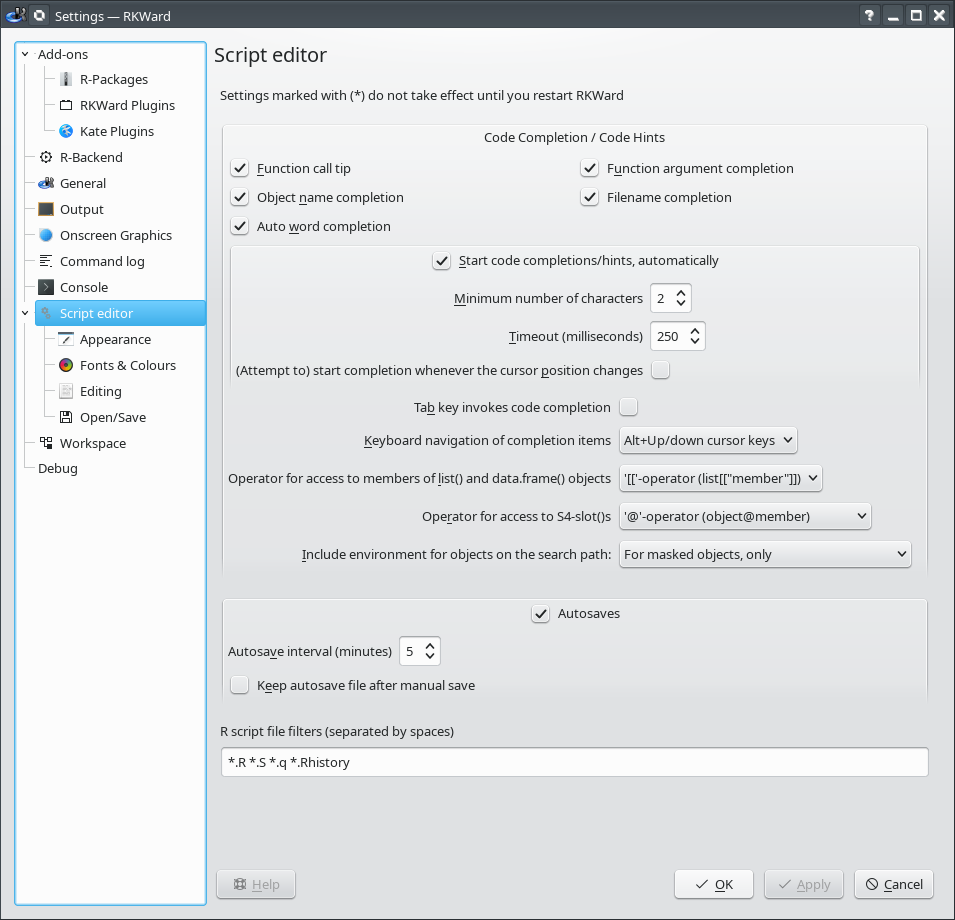955x920 pixels.
Task: Decrease the Timeout milliseconds value
Action: (x=695, y=342)
